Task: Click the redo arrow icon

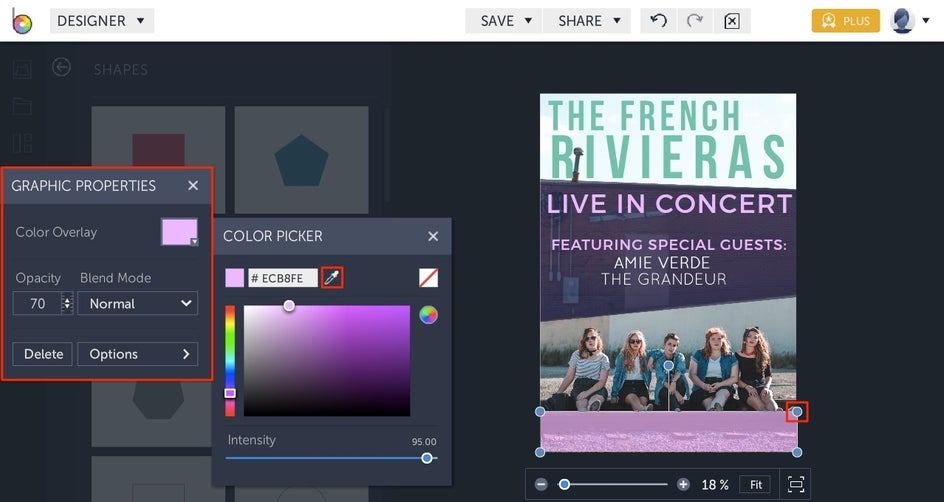Action: pyautogui.click(x=695, y=20)
